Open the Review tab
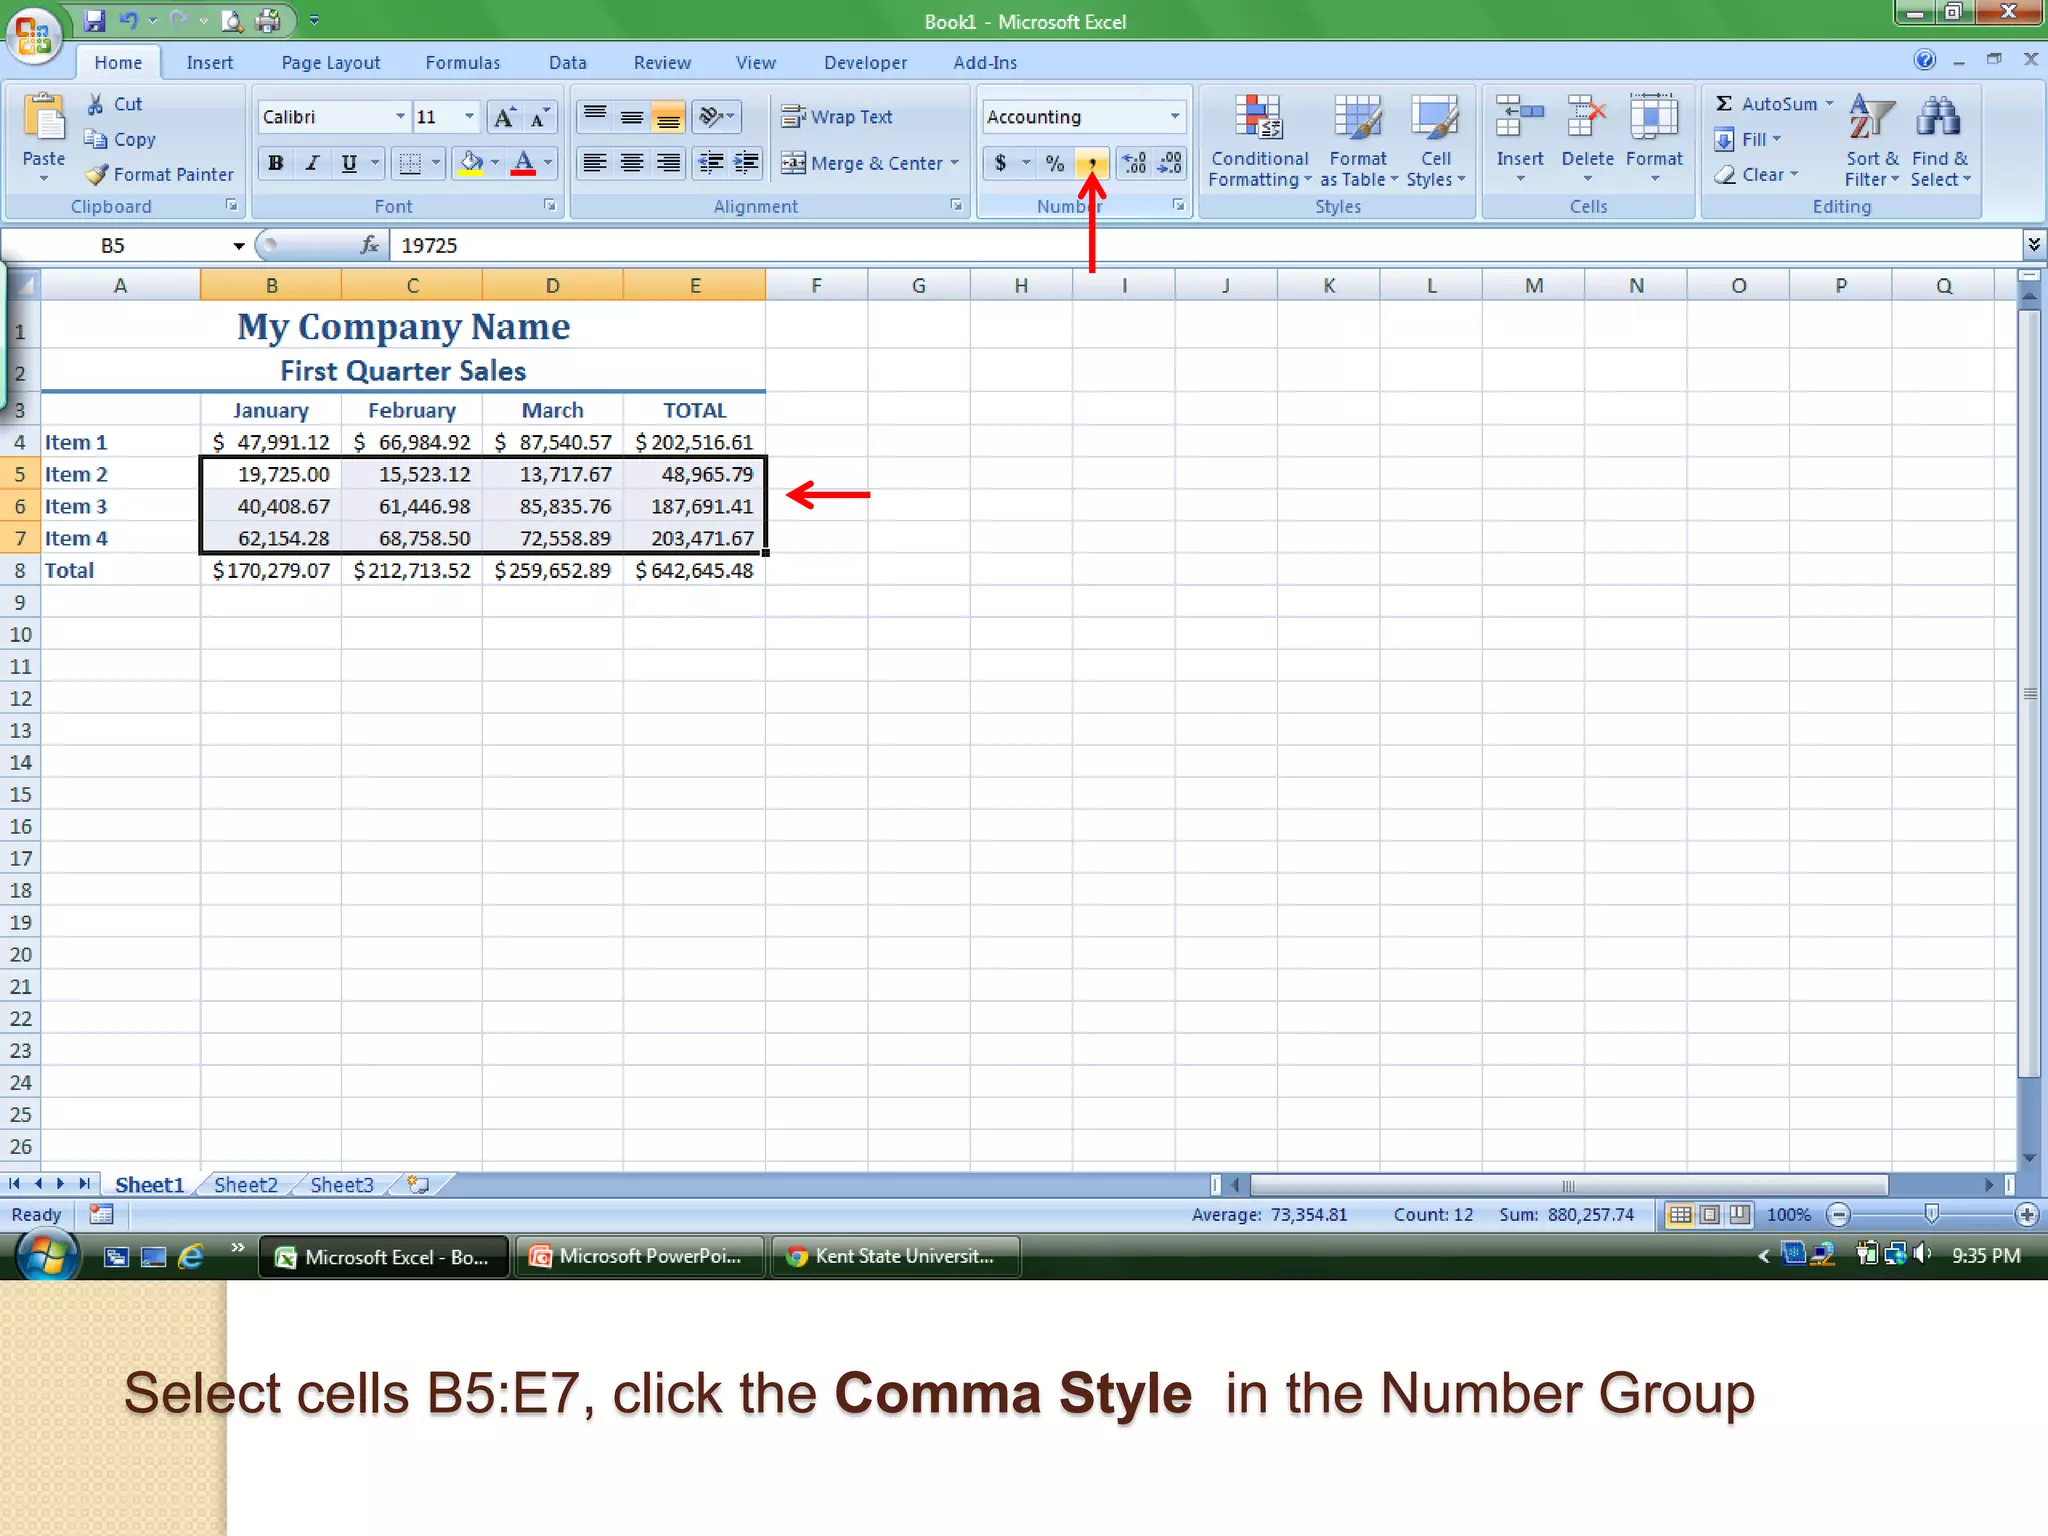Screen dimensions: 2048x1536 662,62
